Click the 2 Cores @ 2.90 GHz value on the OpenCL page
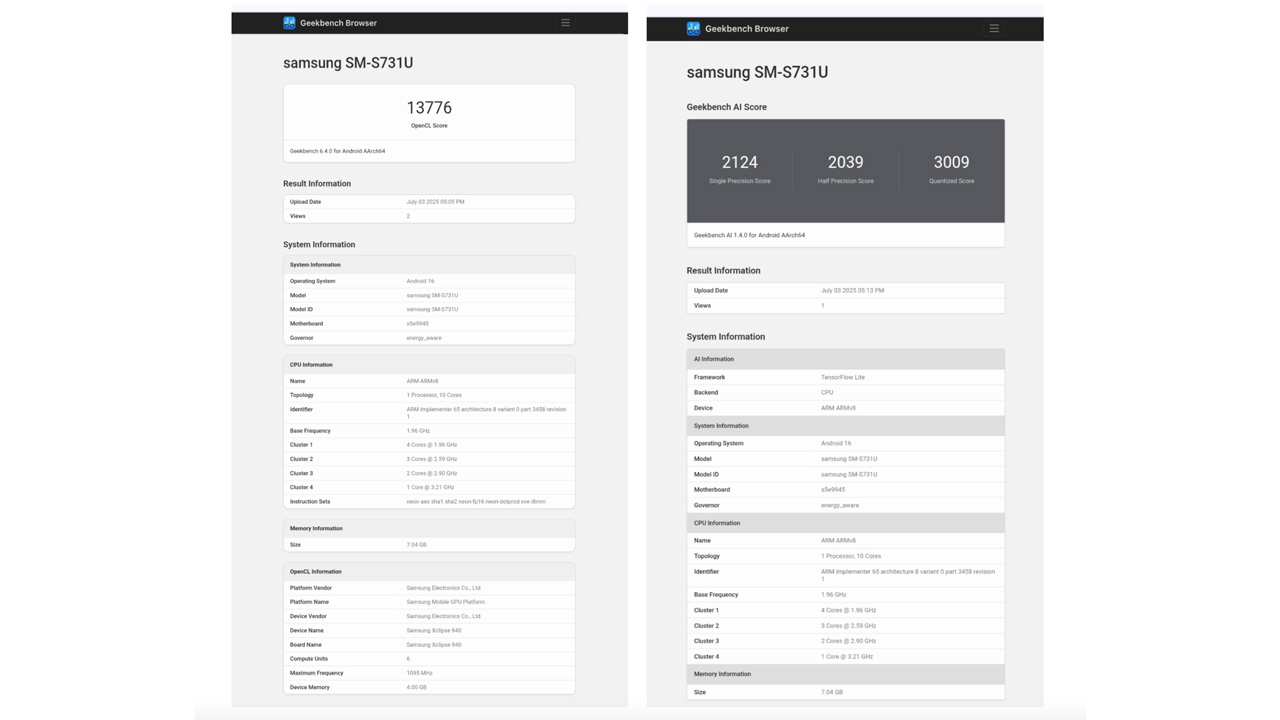The image size is (1280, 720). (x=432, y=474)
